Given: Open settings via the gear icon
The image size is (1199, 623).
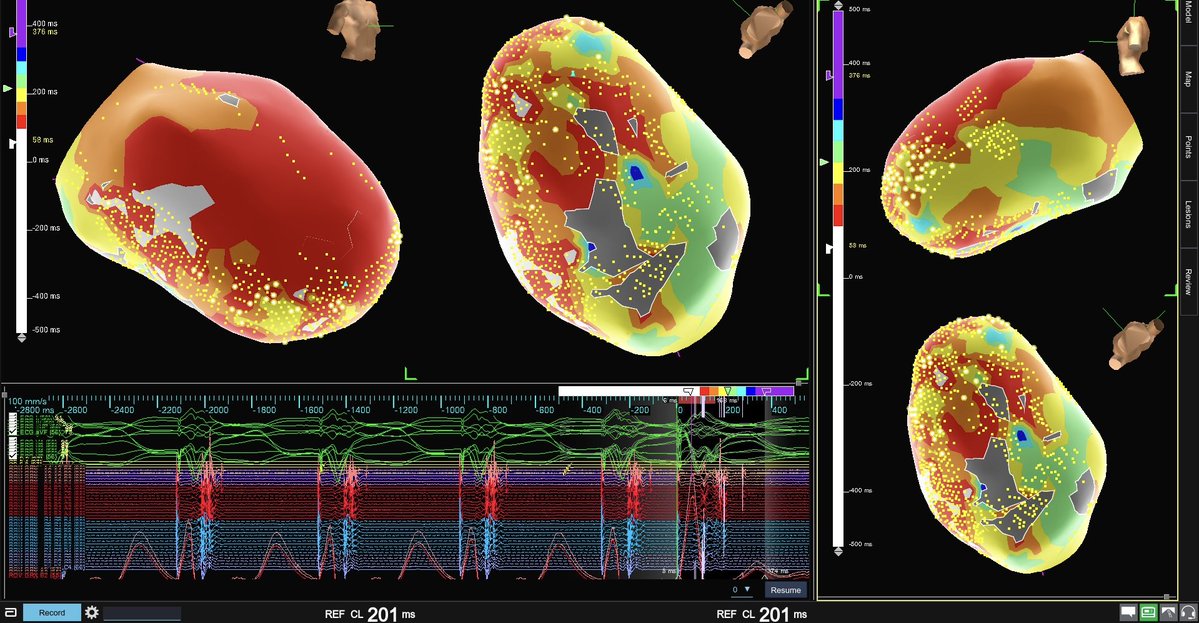Looking at the screenshot, I should [x=92, y=612].
